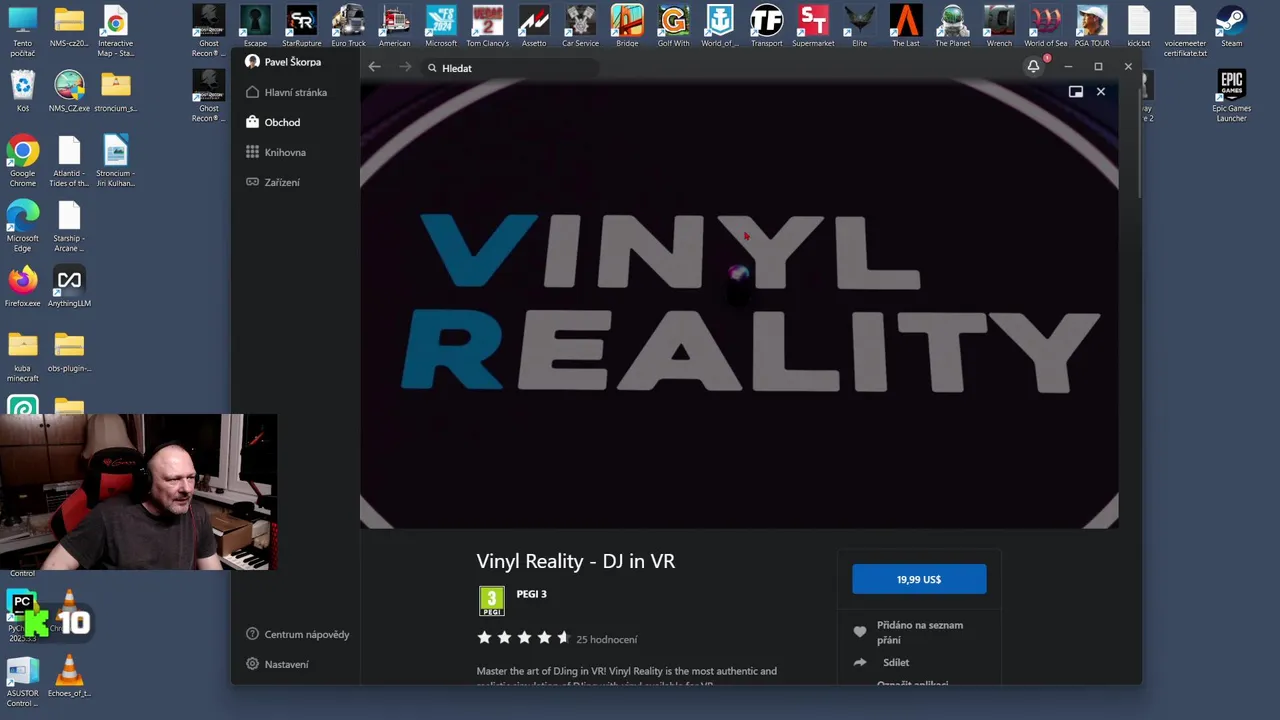
Task: Click Přidáno na seznam přání label
Action: [x=920, y=632]
